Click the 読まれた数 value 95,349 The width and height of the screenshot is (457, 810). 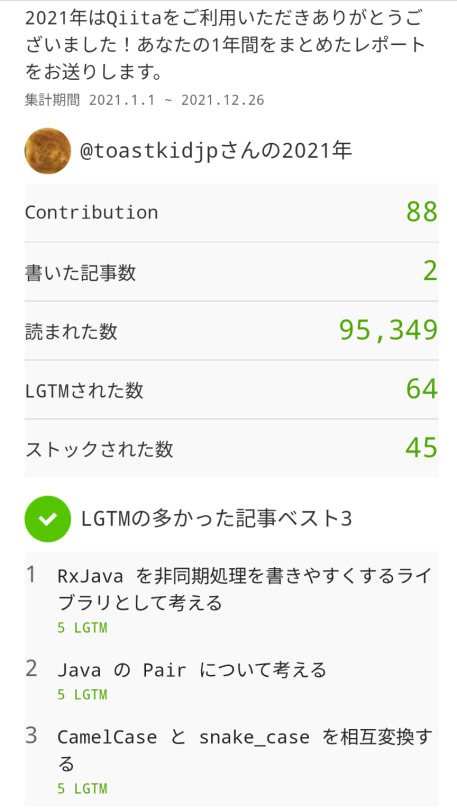click(388, 330)
